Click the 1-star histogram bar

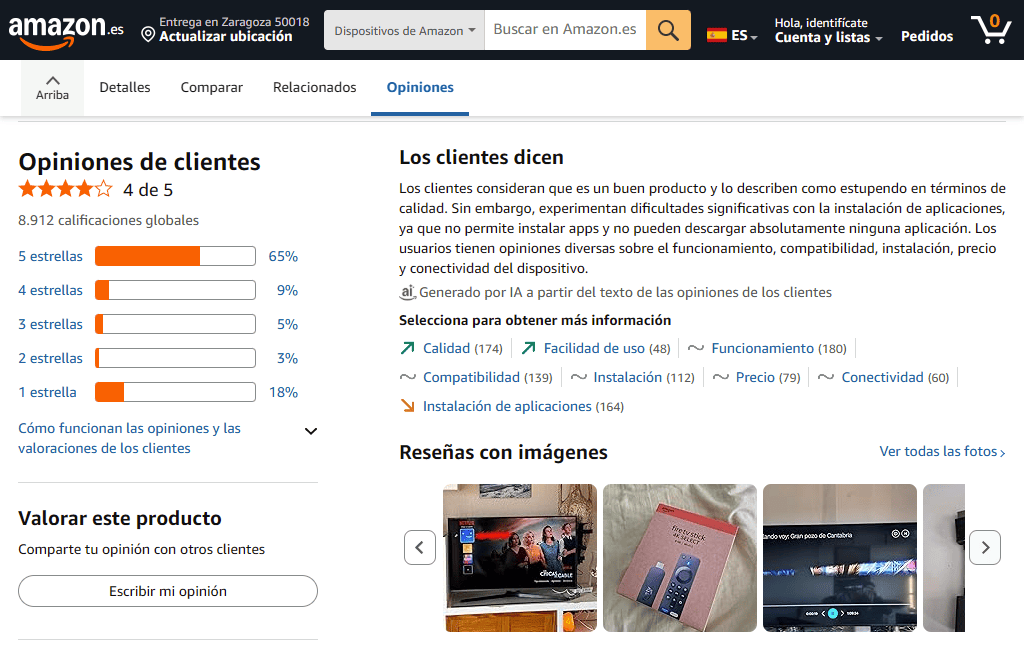(175, 392)
